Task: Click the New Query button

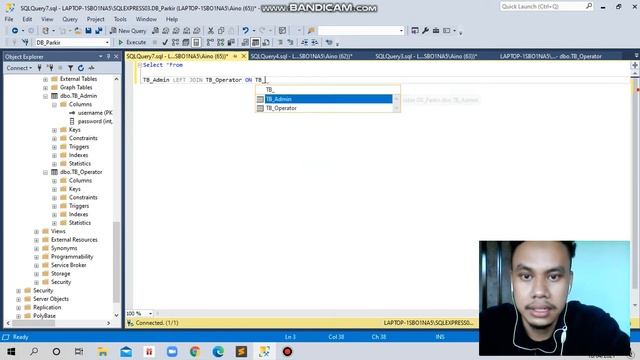Action: coord(128,31)
